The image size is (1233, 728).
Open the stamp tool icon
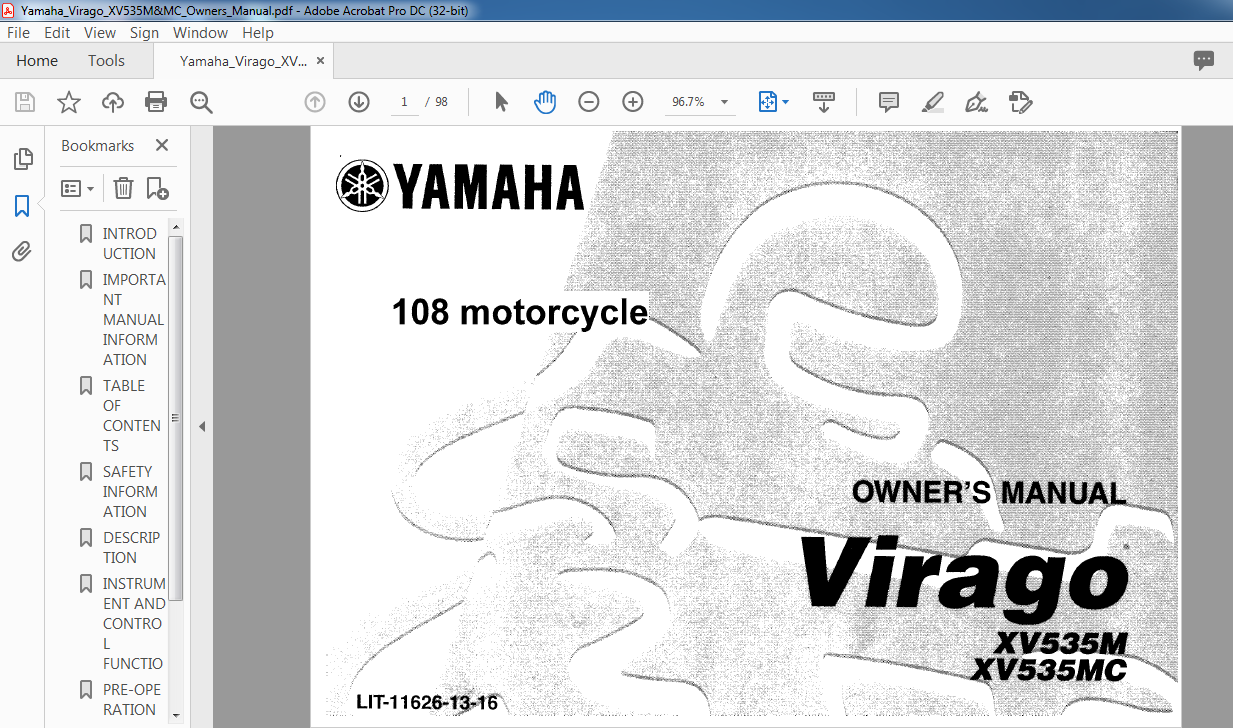tap(1020, 102)
